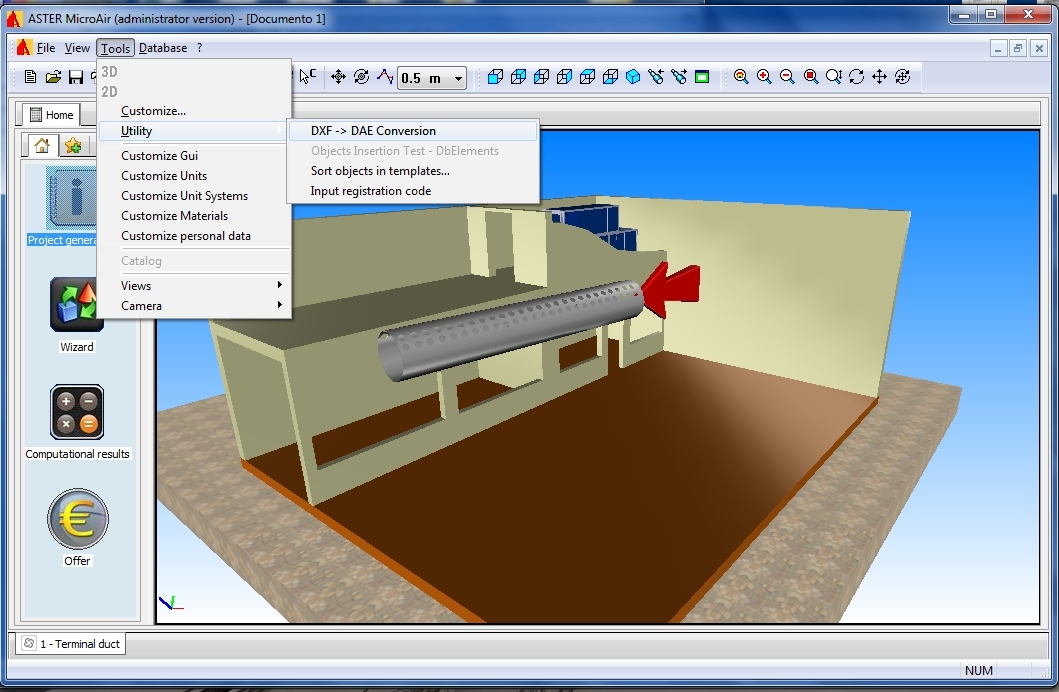Select the star with plus sub-tab
The image size is (1059, 692).
pyautogui.click(x=73, y=146)
